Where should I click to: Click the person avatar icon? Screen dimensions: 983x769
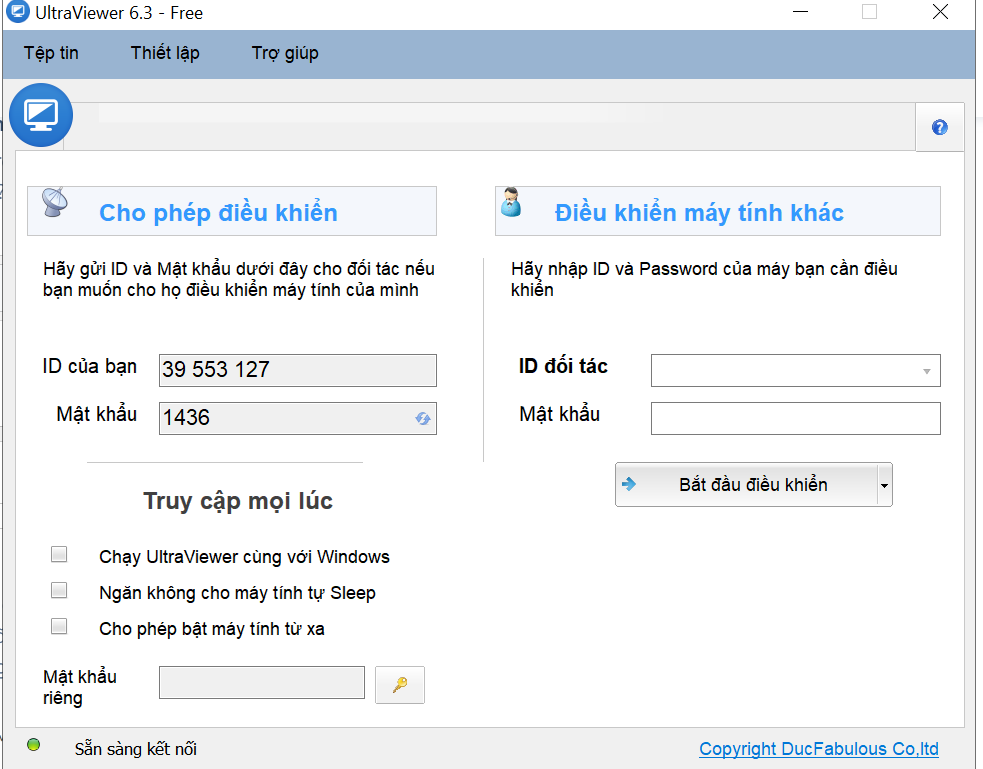tap(512, 202)
